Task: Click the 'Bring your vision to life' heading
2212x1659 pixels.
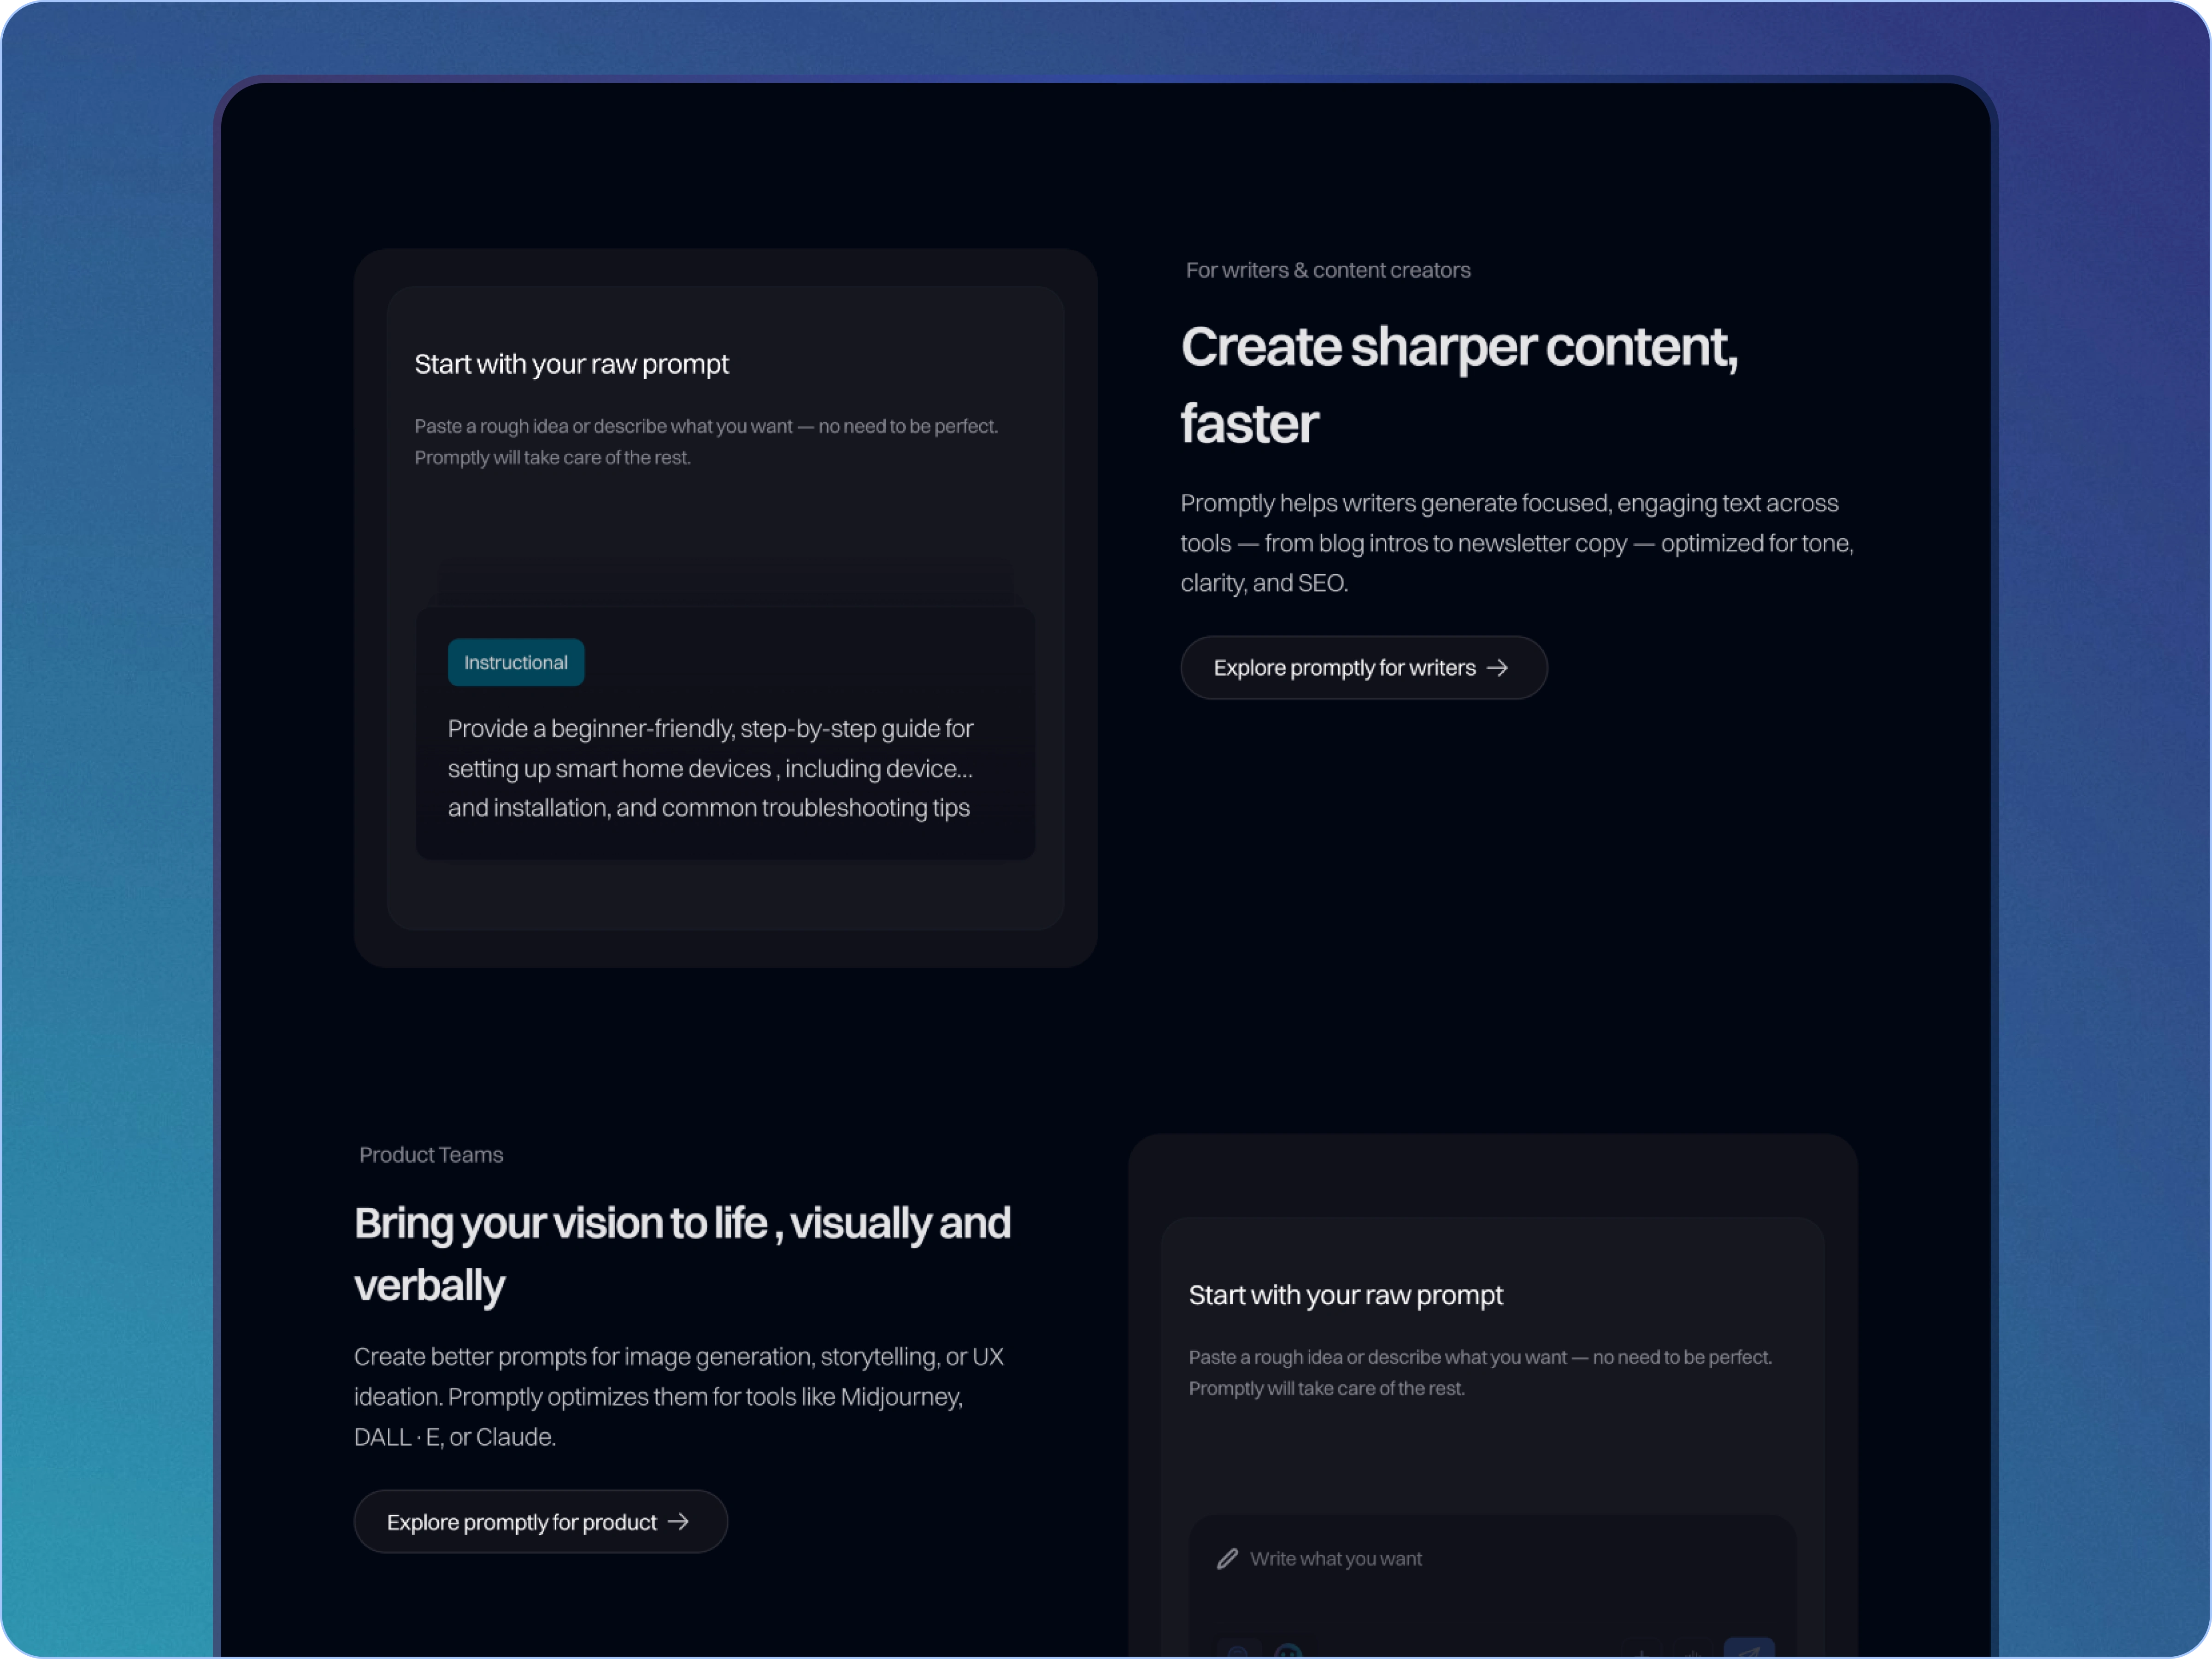Action: pyautogui.click(x=682, y=1253)
